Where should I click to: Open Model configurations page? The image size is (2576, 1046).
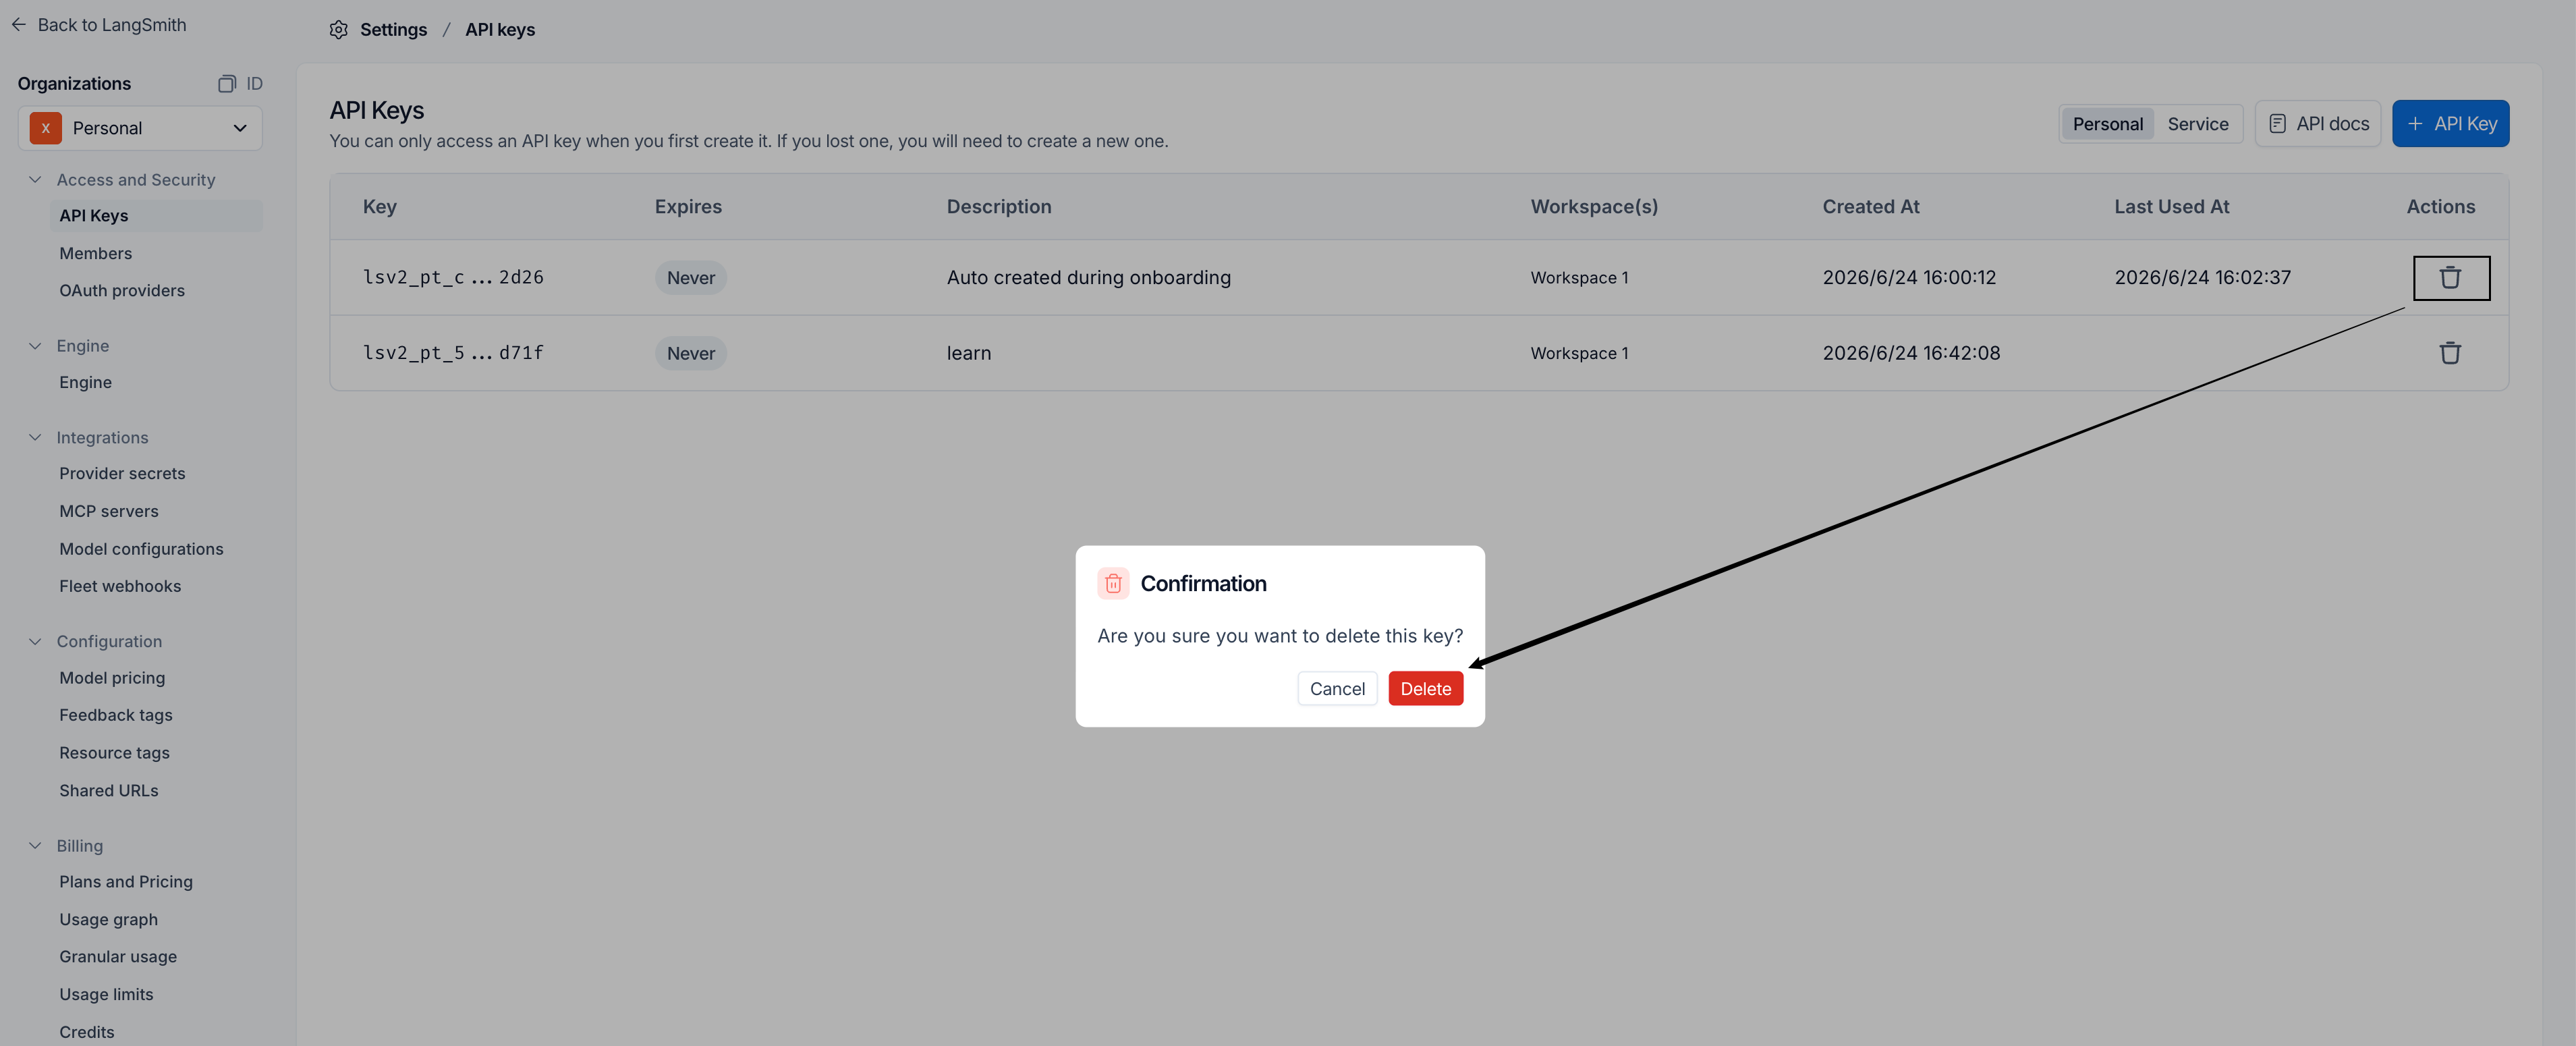(141, 550)
